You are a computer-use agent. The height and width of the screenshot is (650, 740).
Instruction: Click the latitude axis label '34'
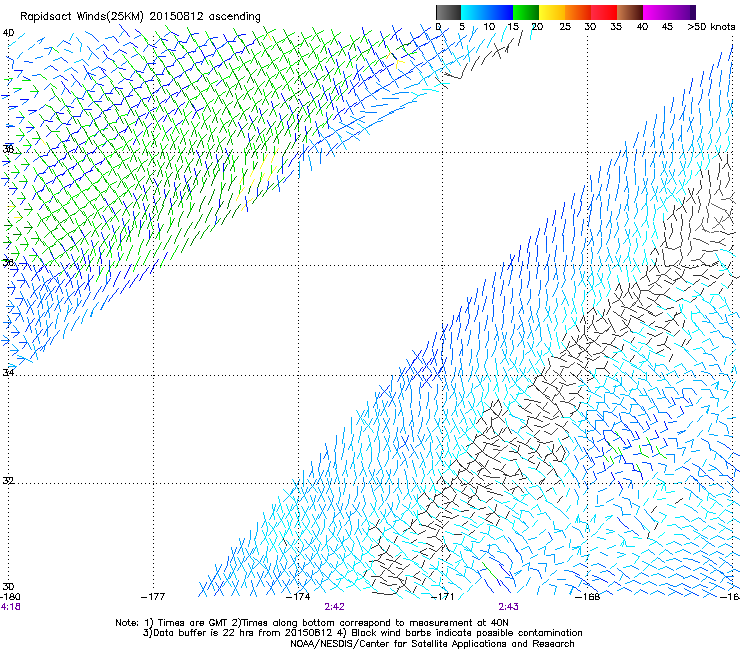[8, 372]
